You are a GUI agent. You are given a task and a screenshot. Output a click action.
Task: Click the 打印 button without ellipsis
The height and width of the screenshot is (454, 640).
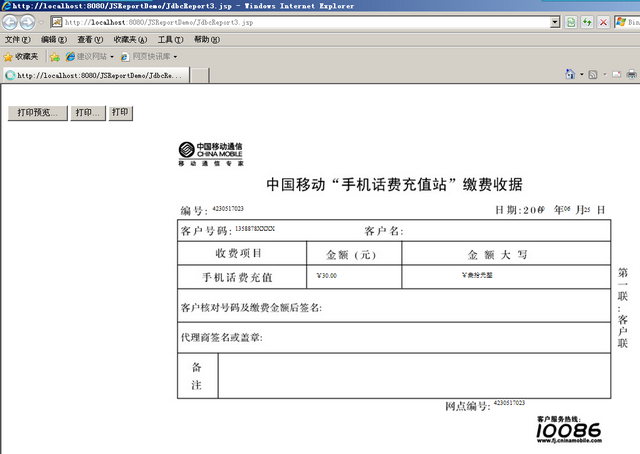pyautogui.click(x=120, y=113)
